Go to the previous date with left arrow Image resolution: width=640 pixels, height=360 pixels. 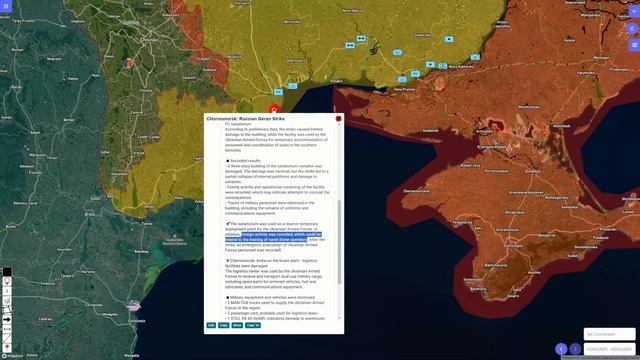(561, 349)
